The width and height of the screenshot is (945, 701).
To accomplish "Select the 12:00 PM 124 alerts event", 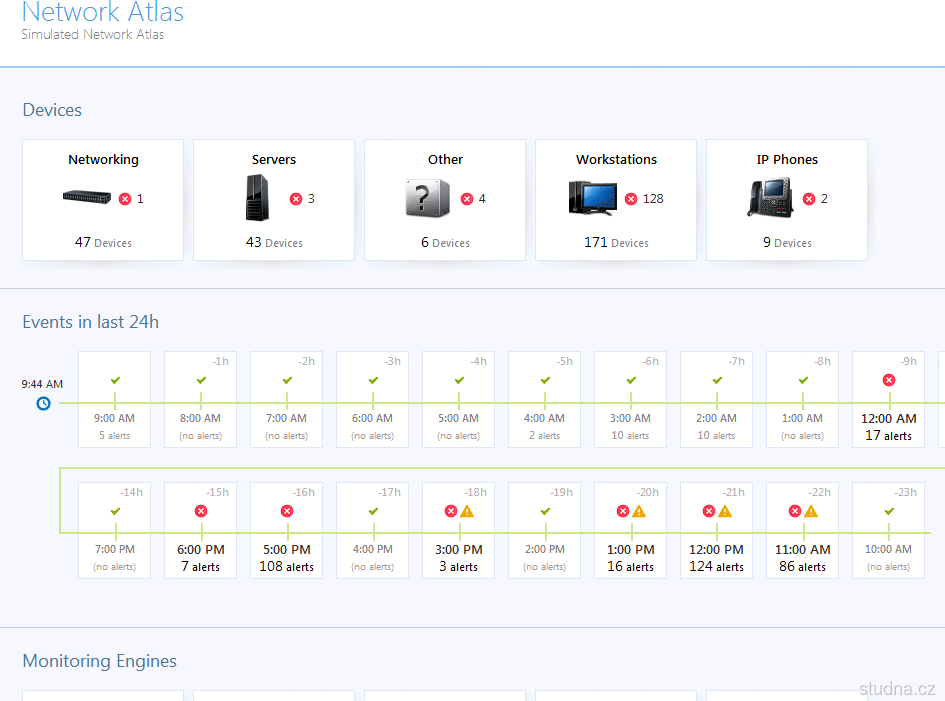I will click(717, 530).
